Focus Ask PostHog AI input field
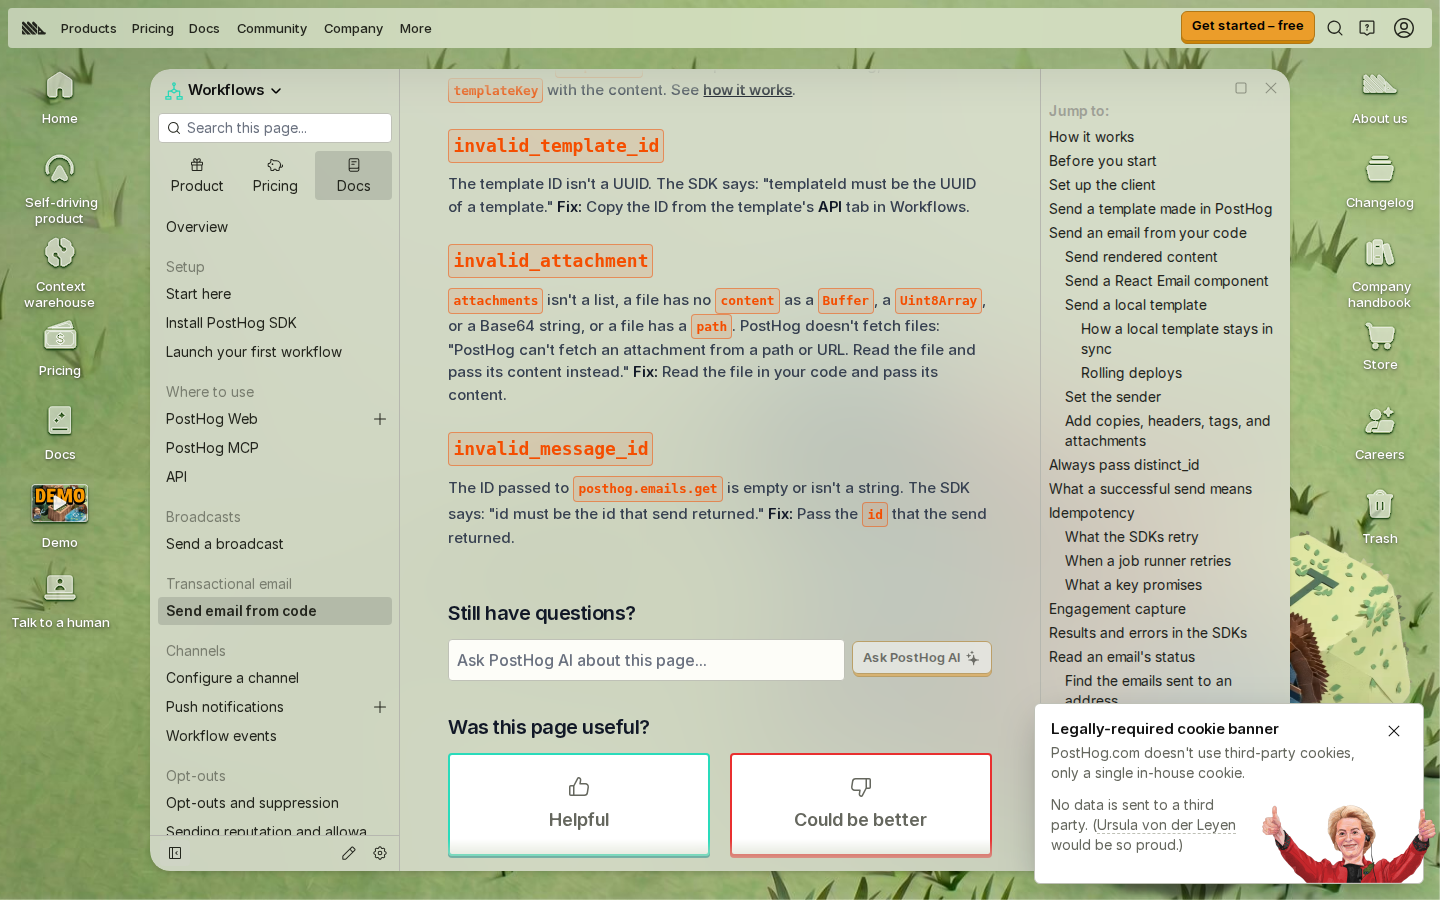1440x900 pixels. click(646, 660)
